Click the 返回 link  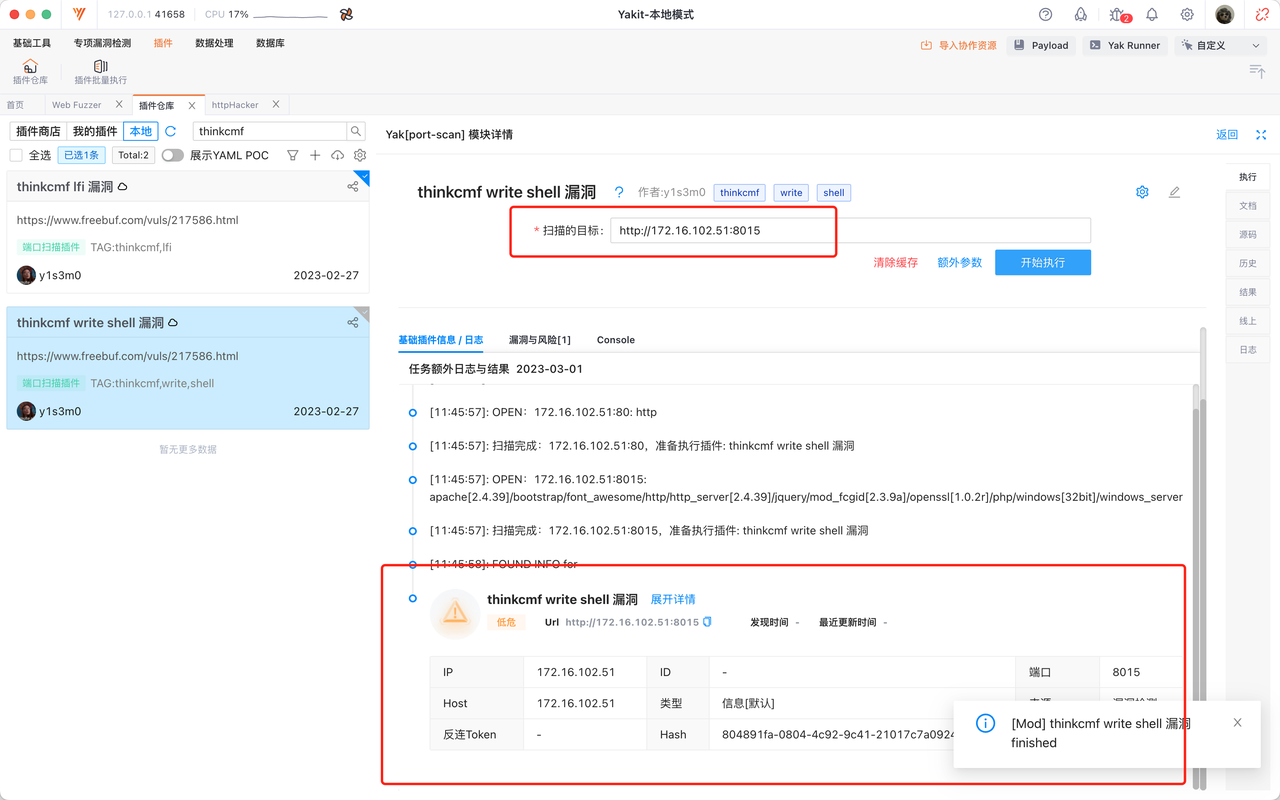click(x=1227, y=135)
